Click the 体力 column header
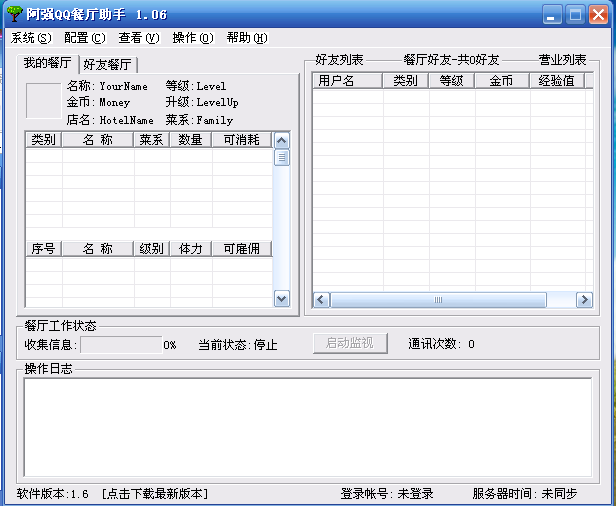 (191, 249)
